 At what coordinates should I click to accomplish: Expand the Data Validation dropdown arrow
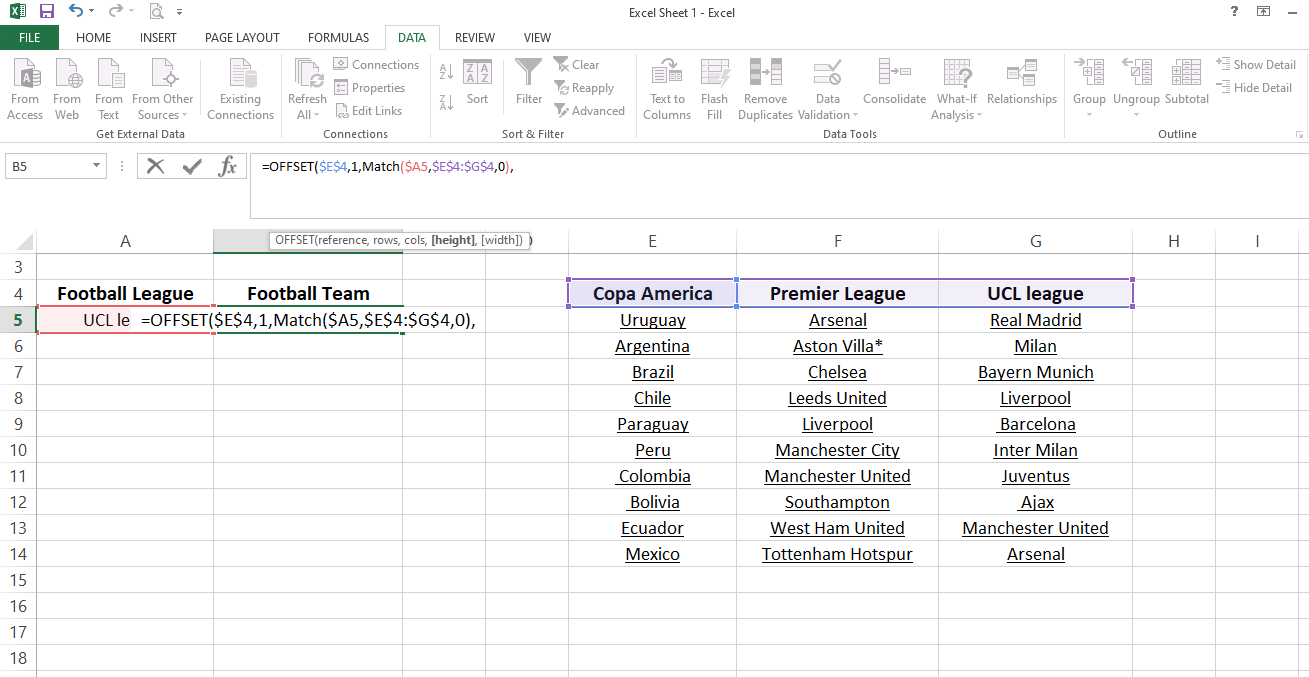tap(855, 115)
